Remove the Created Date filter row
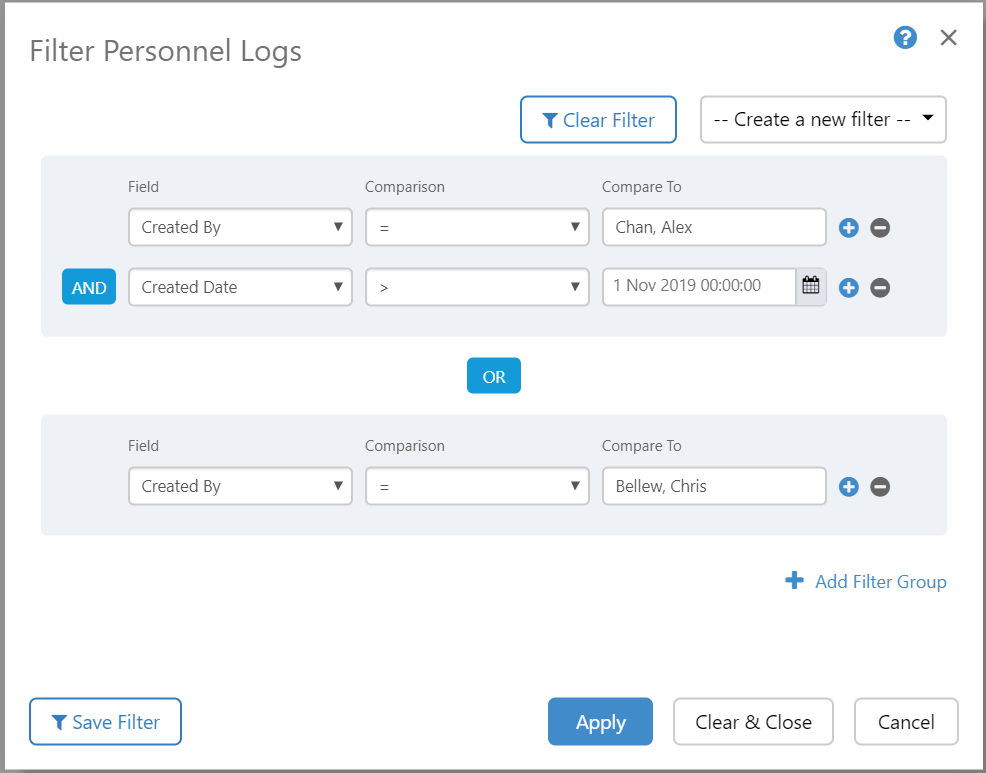The width and height of the screenshot is (986, 773). tap(880, 288)
